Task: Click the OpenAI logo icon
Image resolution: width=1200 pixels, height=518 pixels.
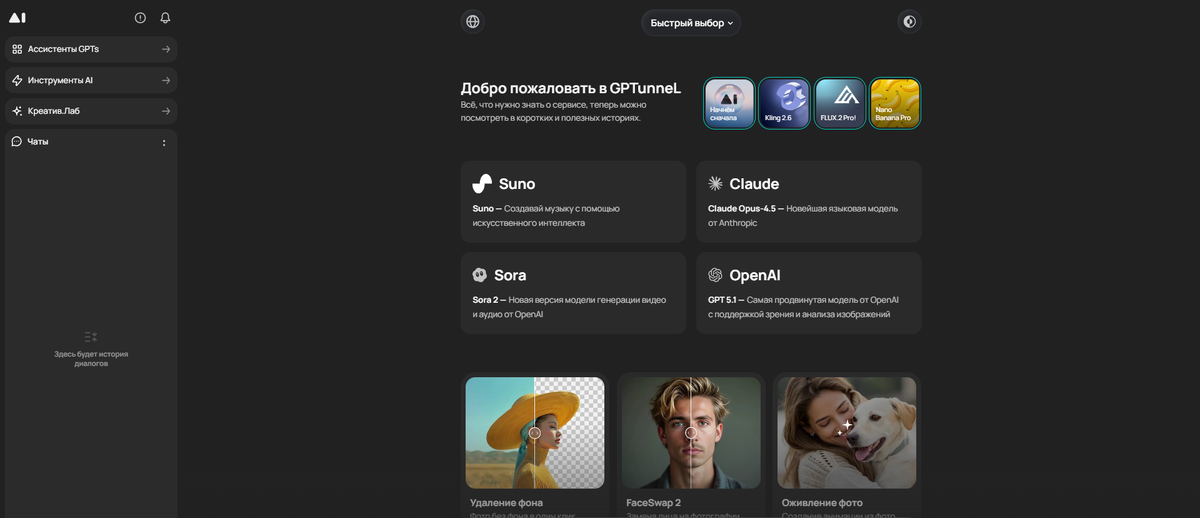Action: tap(715, 275)
